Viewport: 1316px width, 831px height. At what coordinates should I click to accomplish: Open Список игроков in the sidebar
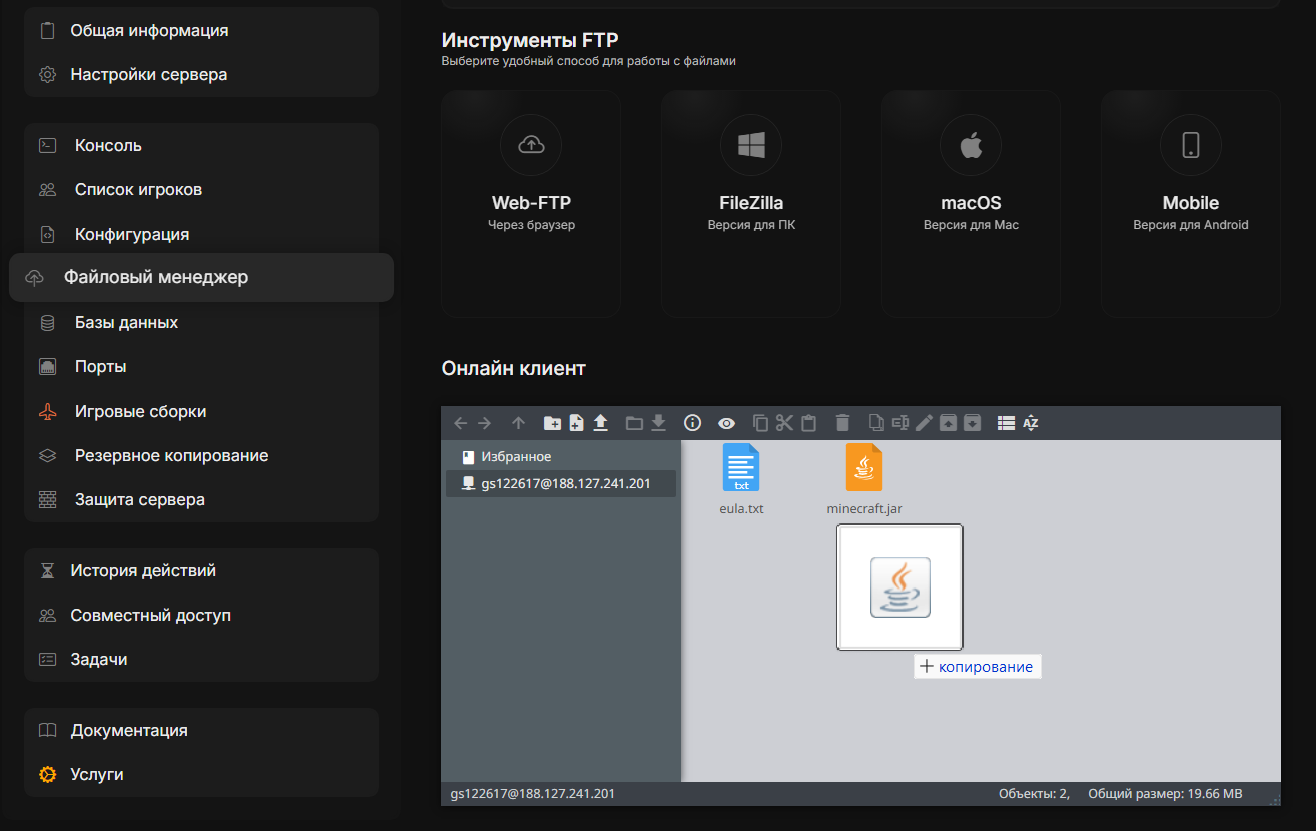pos(201,189)
